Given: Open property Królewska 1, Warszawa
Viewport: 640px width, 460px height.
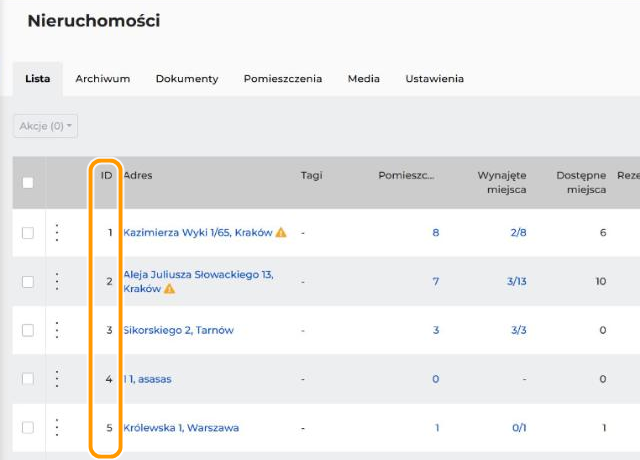Looking at the screenshot, I should [181, 428].
